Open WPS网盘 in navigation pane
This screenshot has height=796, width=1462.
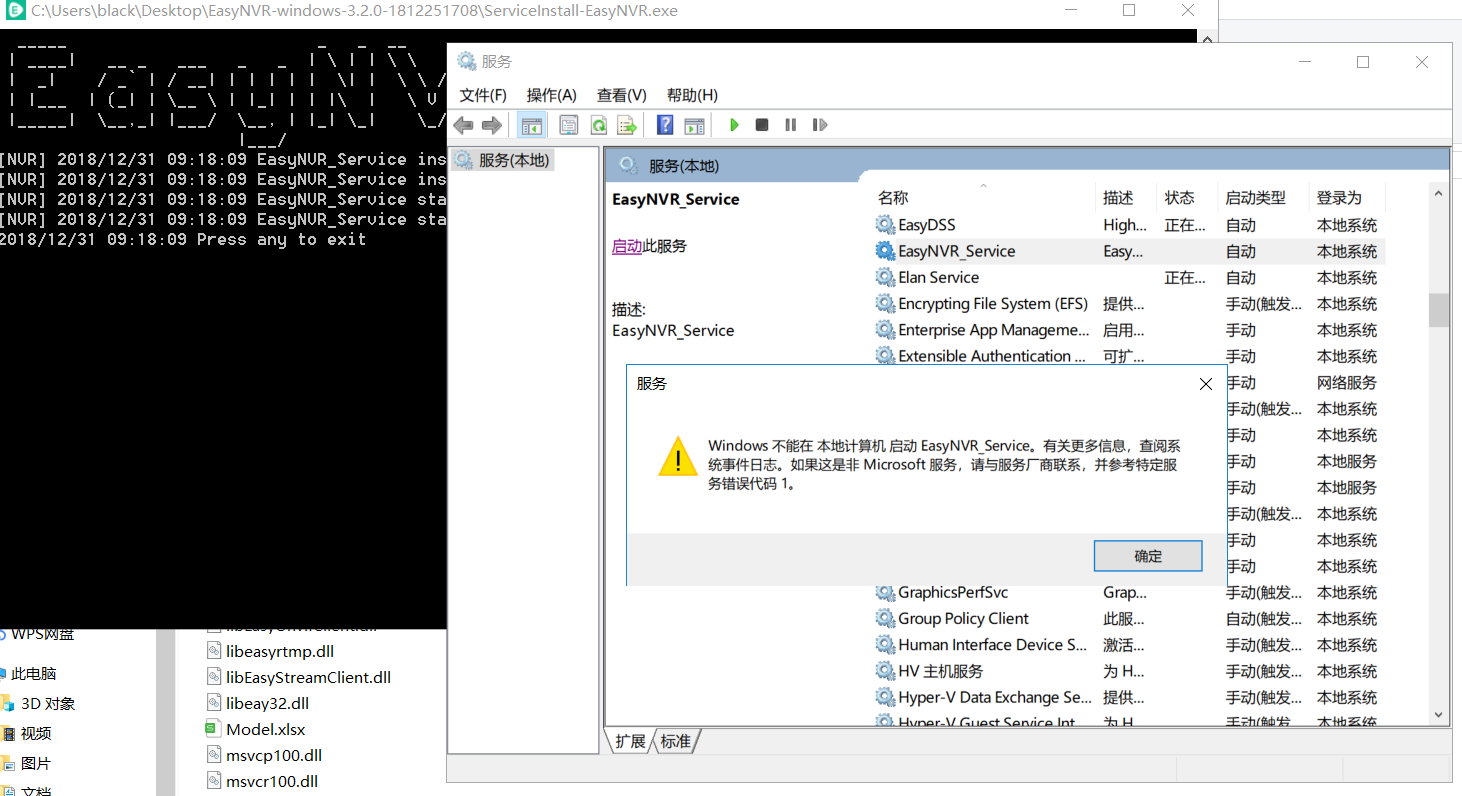click(x=42, y=634)
